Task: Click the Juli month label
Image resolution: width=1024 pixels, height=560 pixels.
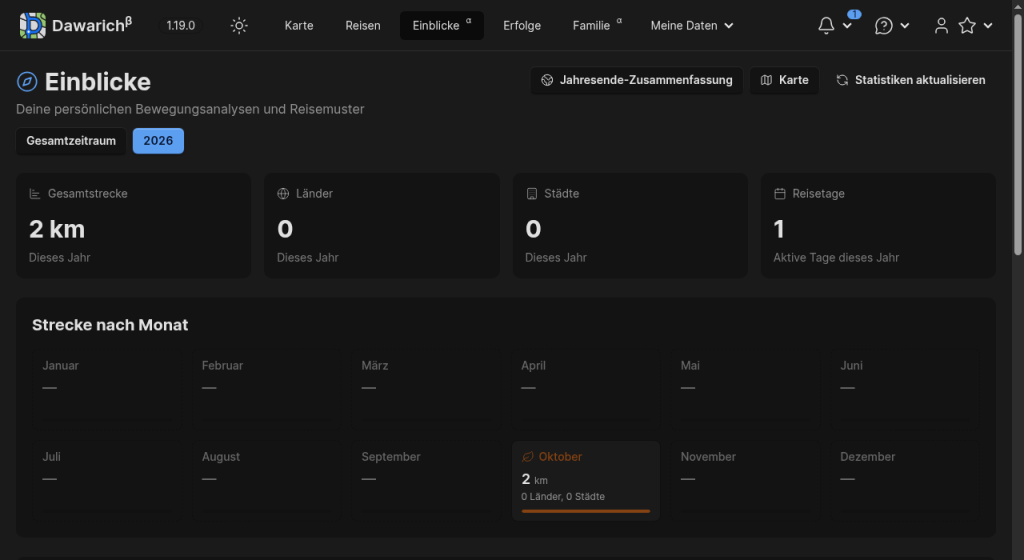Action: [x=52, y=457]
